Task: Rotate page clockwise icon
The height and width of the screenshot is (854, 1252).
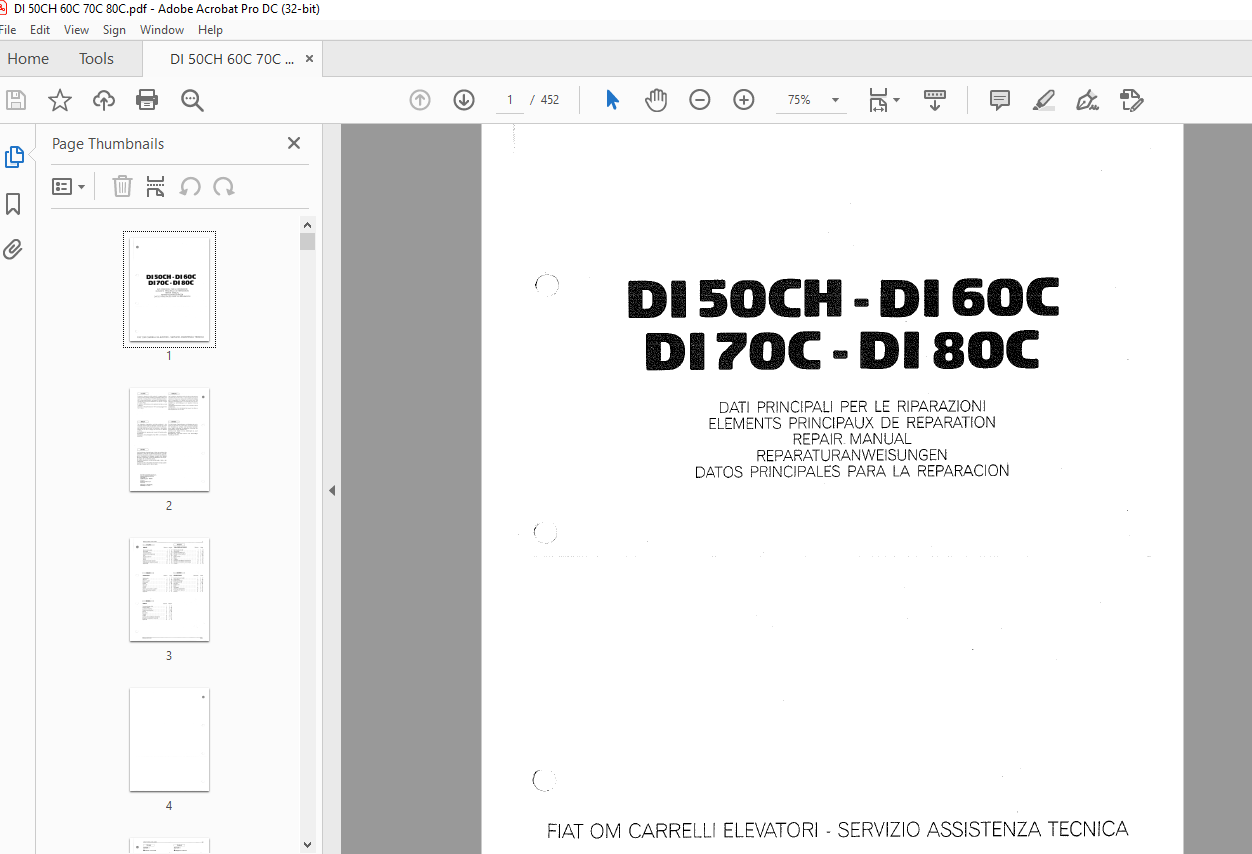Action: tap(224, 186)
